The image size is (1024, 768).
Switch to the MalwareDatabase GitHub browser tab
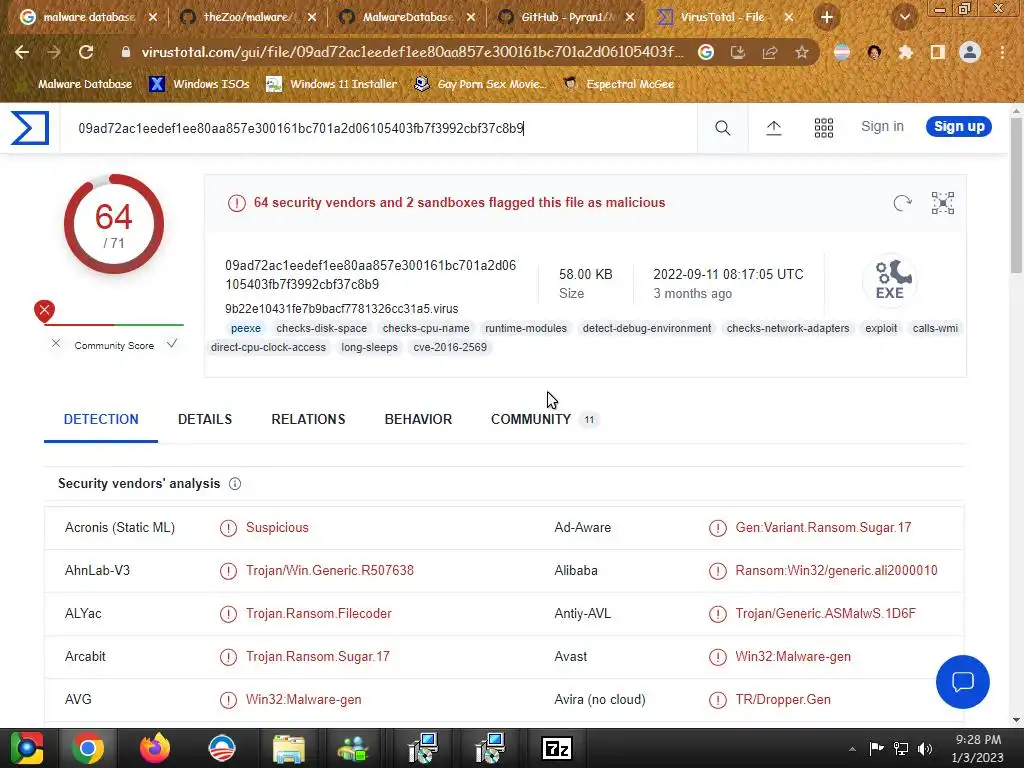408,18
